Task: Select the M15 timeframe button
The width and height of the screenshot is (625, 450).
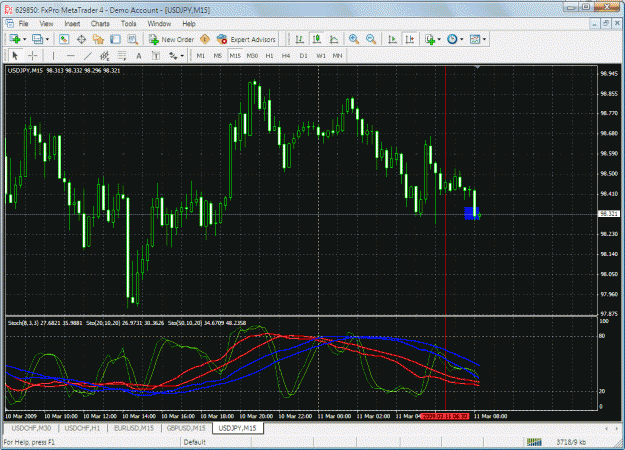Action: [235, 56]
